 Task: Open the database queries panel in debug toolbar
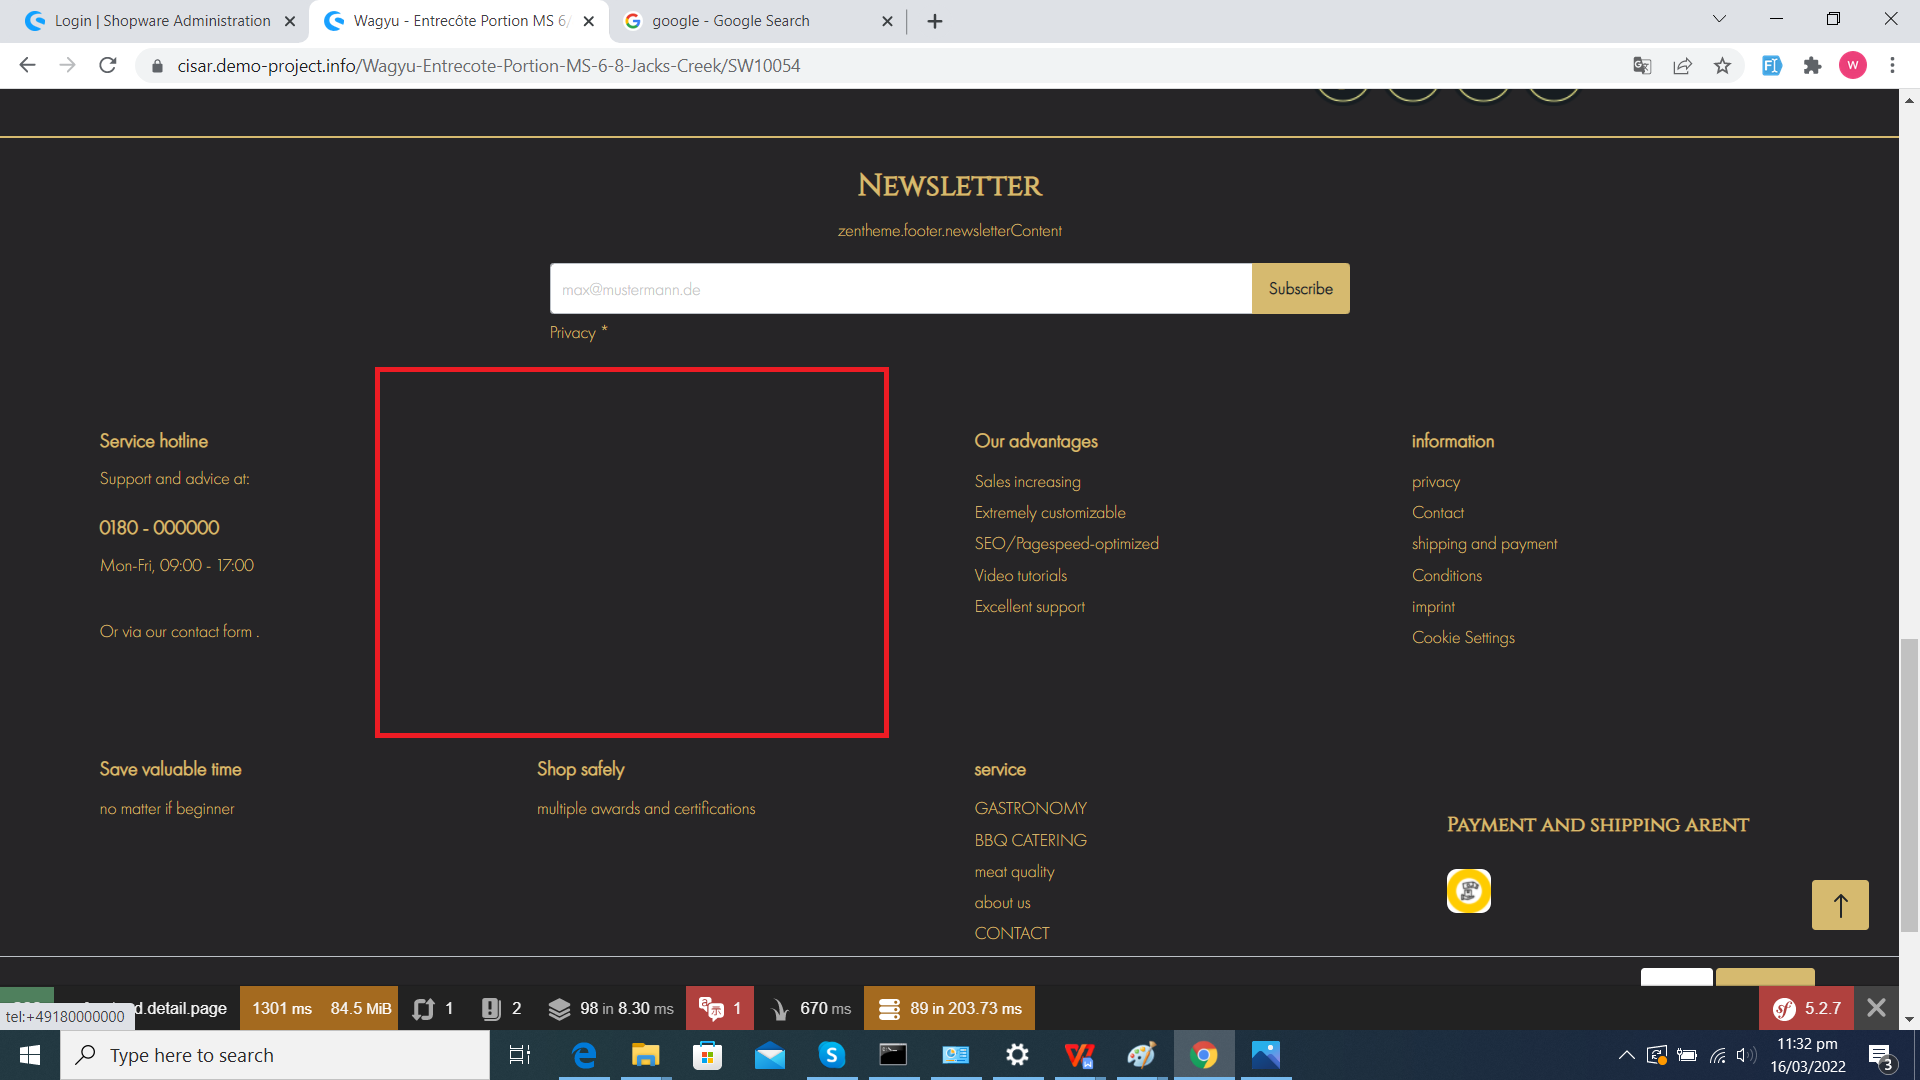[950, 1008]
